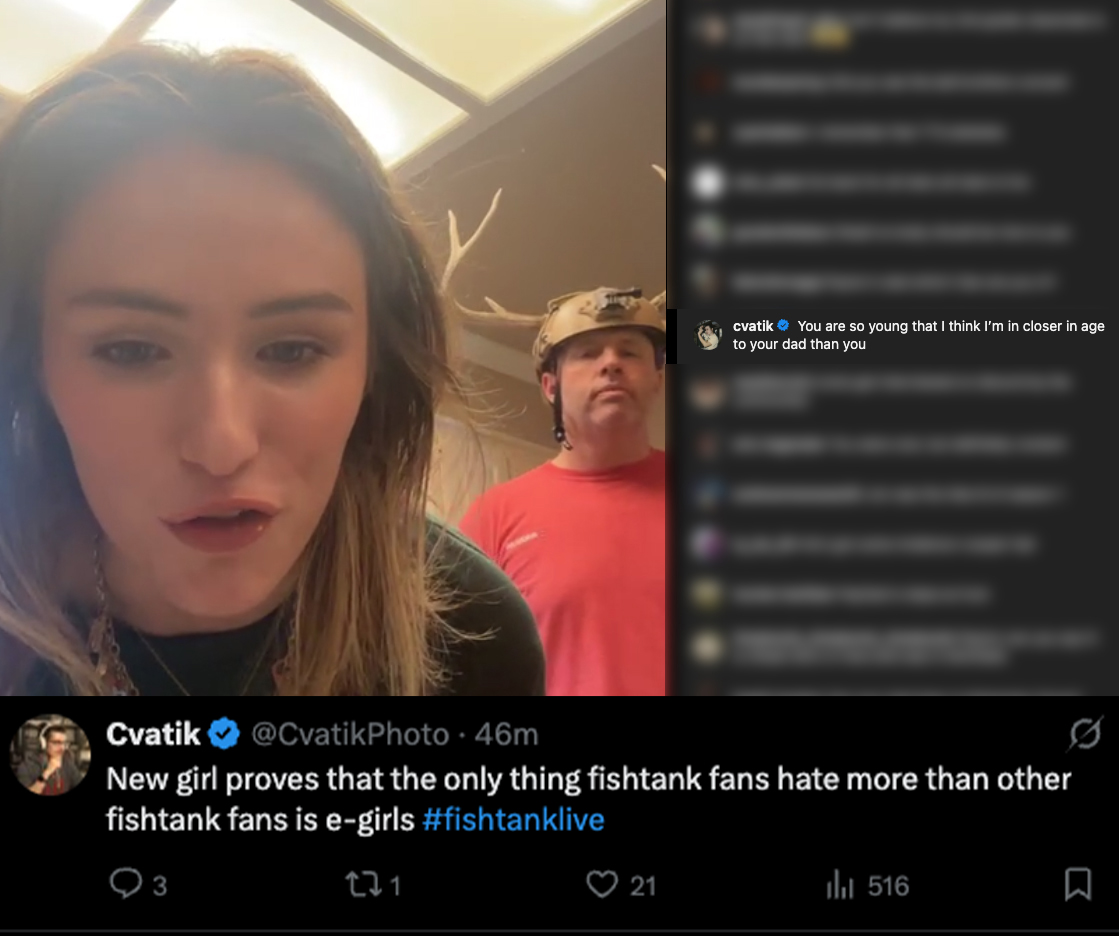Like the tweet using the heart icon
Viewport: 1119px width, 936px height.
[x=602, y=884]
